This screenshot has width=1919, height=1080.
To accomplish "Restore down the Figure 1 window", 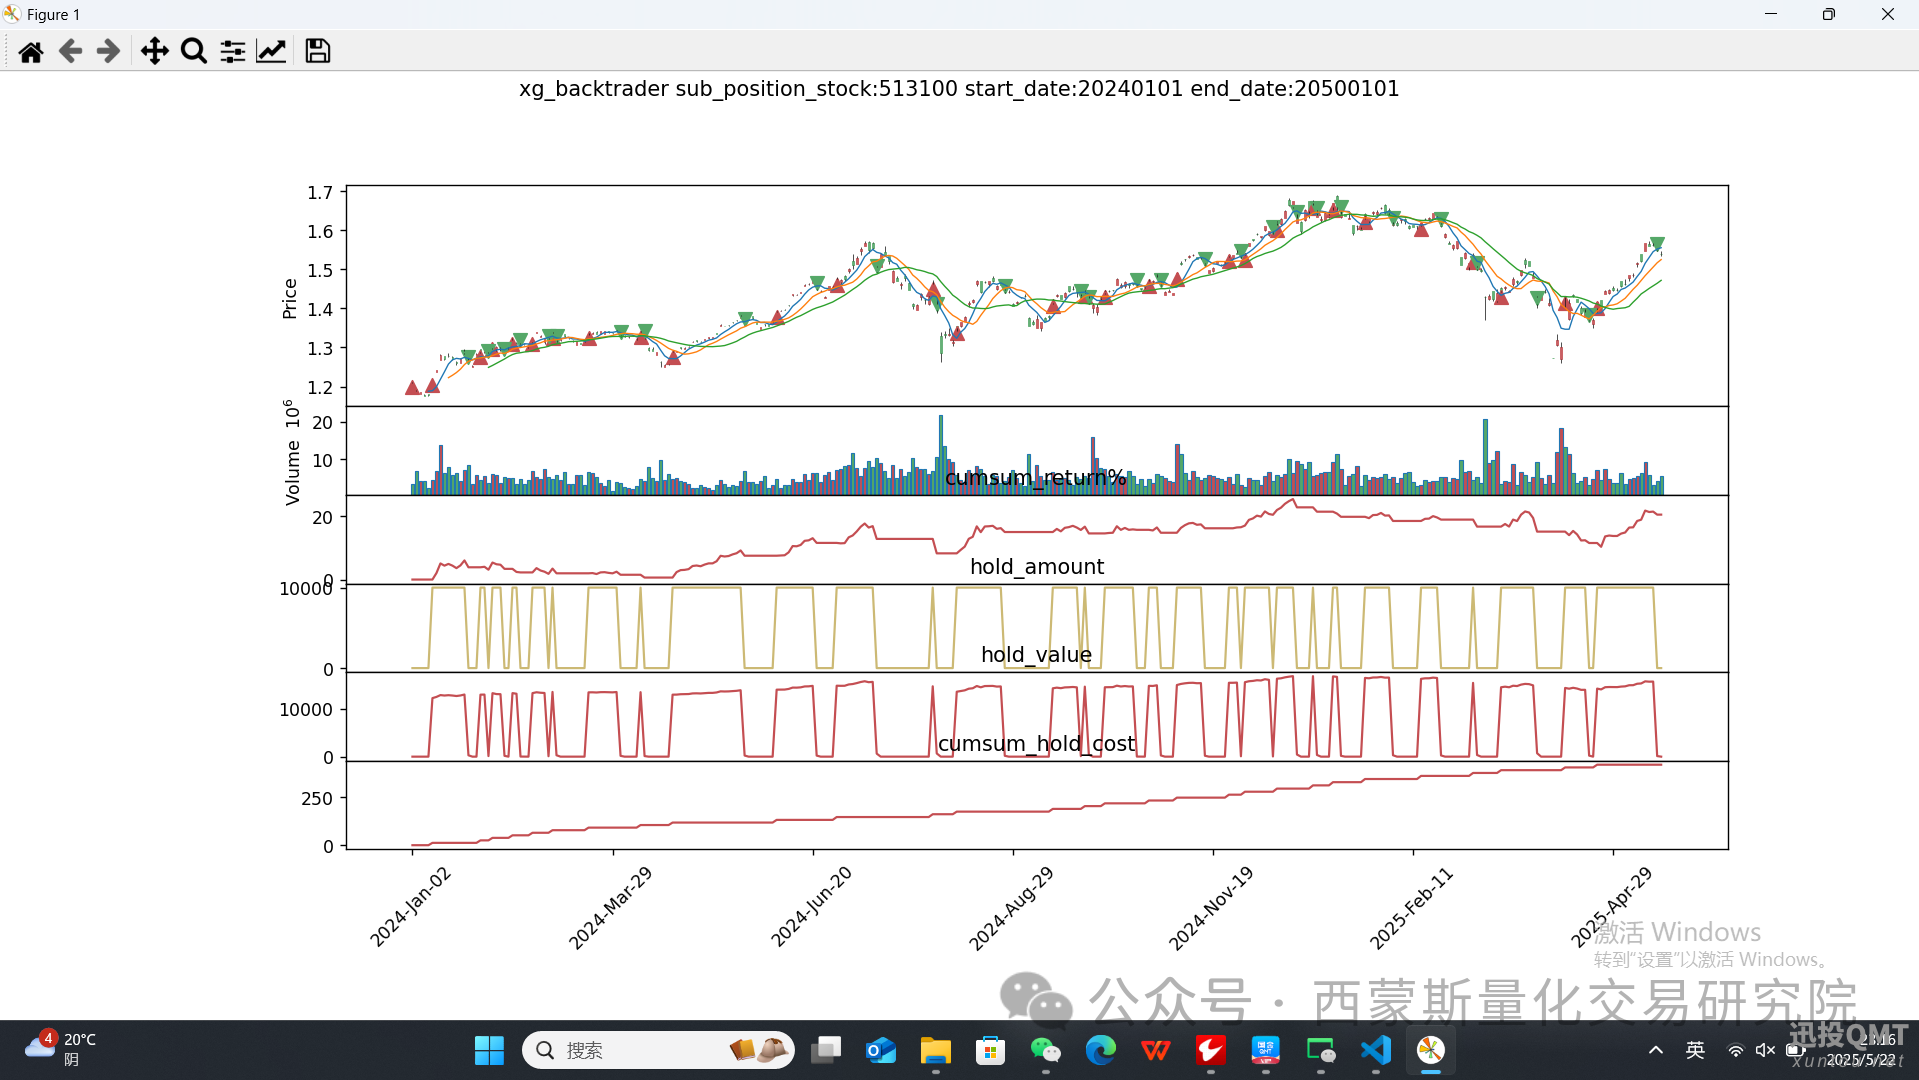I will pos(1829,14).
